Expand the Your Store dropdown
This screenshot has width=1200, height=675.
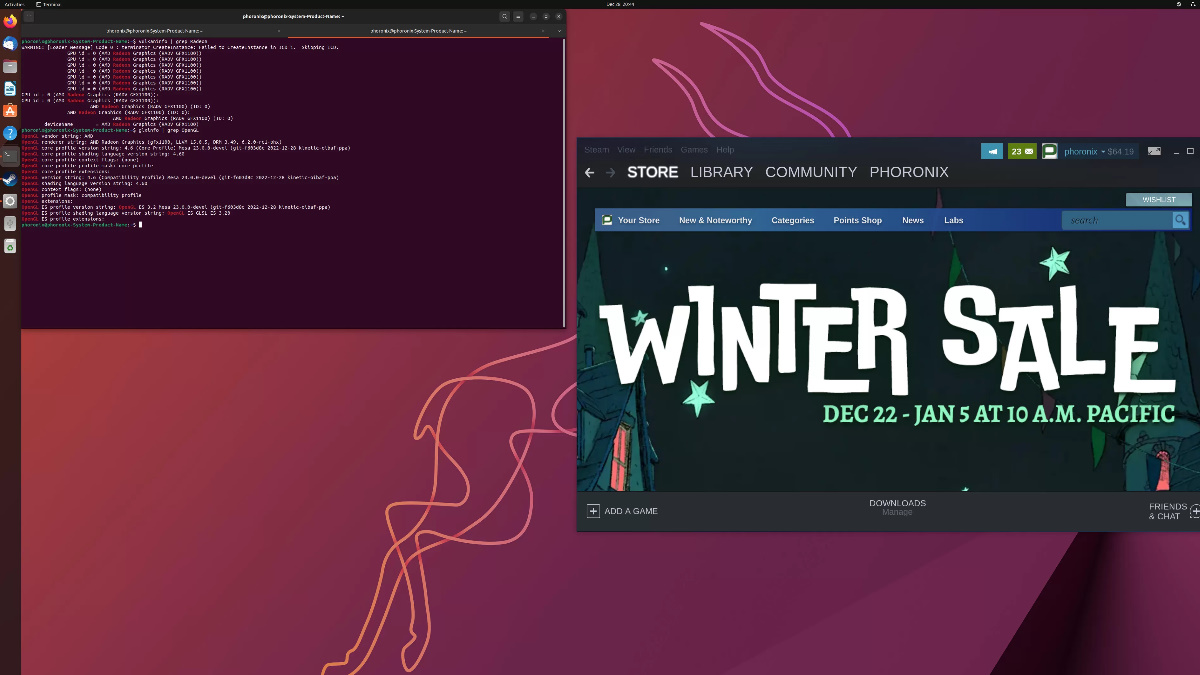pyautogui.click(x=639, y=220)
